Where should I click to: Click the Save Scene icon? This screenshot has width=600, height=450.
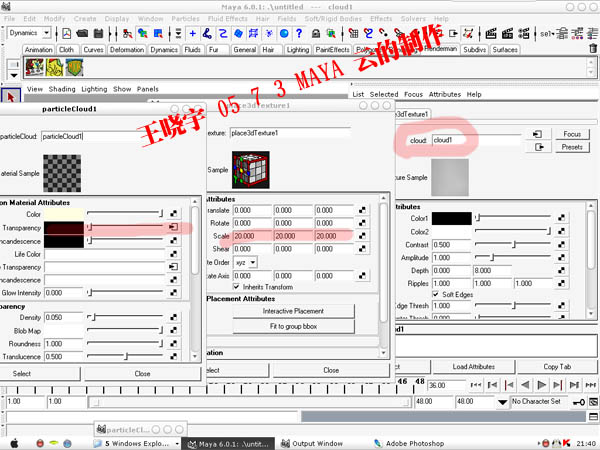(x=98, y=34)
